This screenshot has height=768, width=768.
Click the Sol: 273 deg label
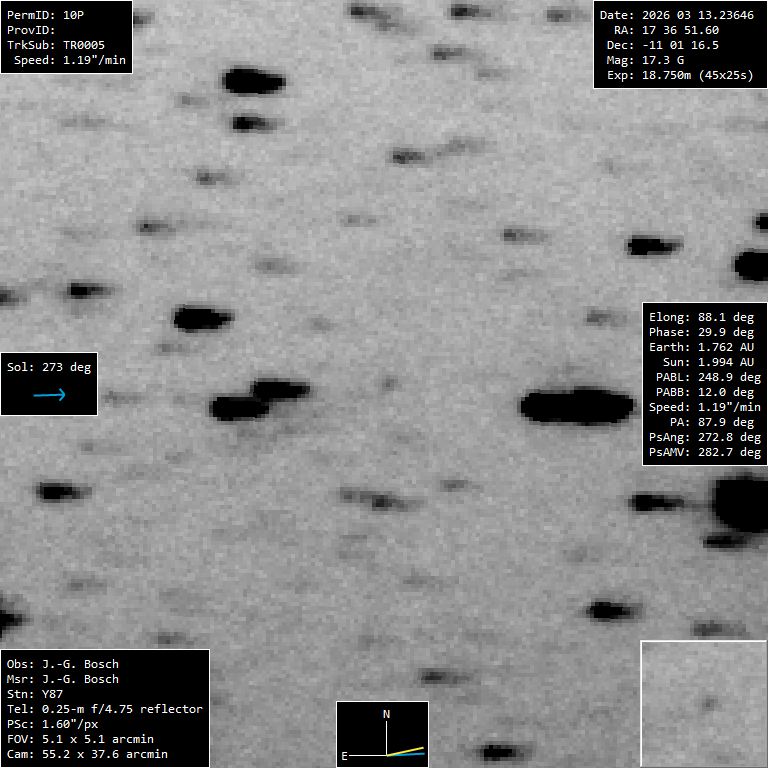49,367
